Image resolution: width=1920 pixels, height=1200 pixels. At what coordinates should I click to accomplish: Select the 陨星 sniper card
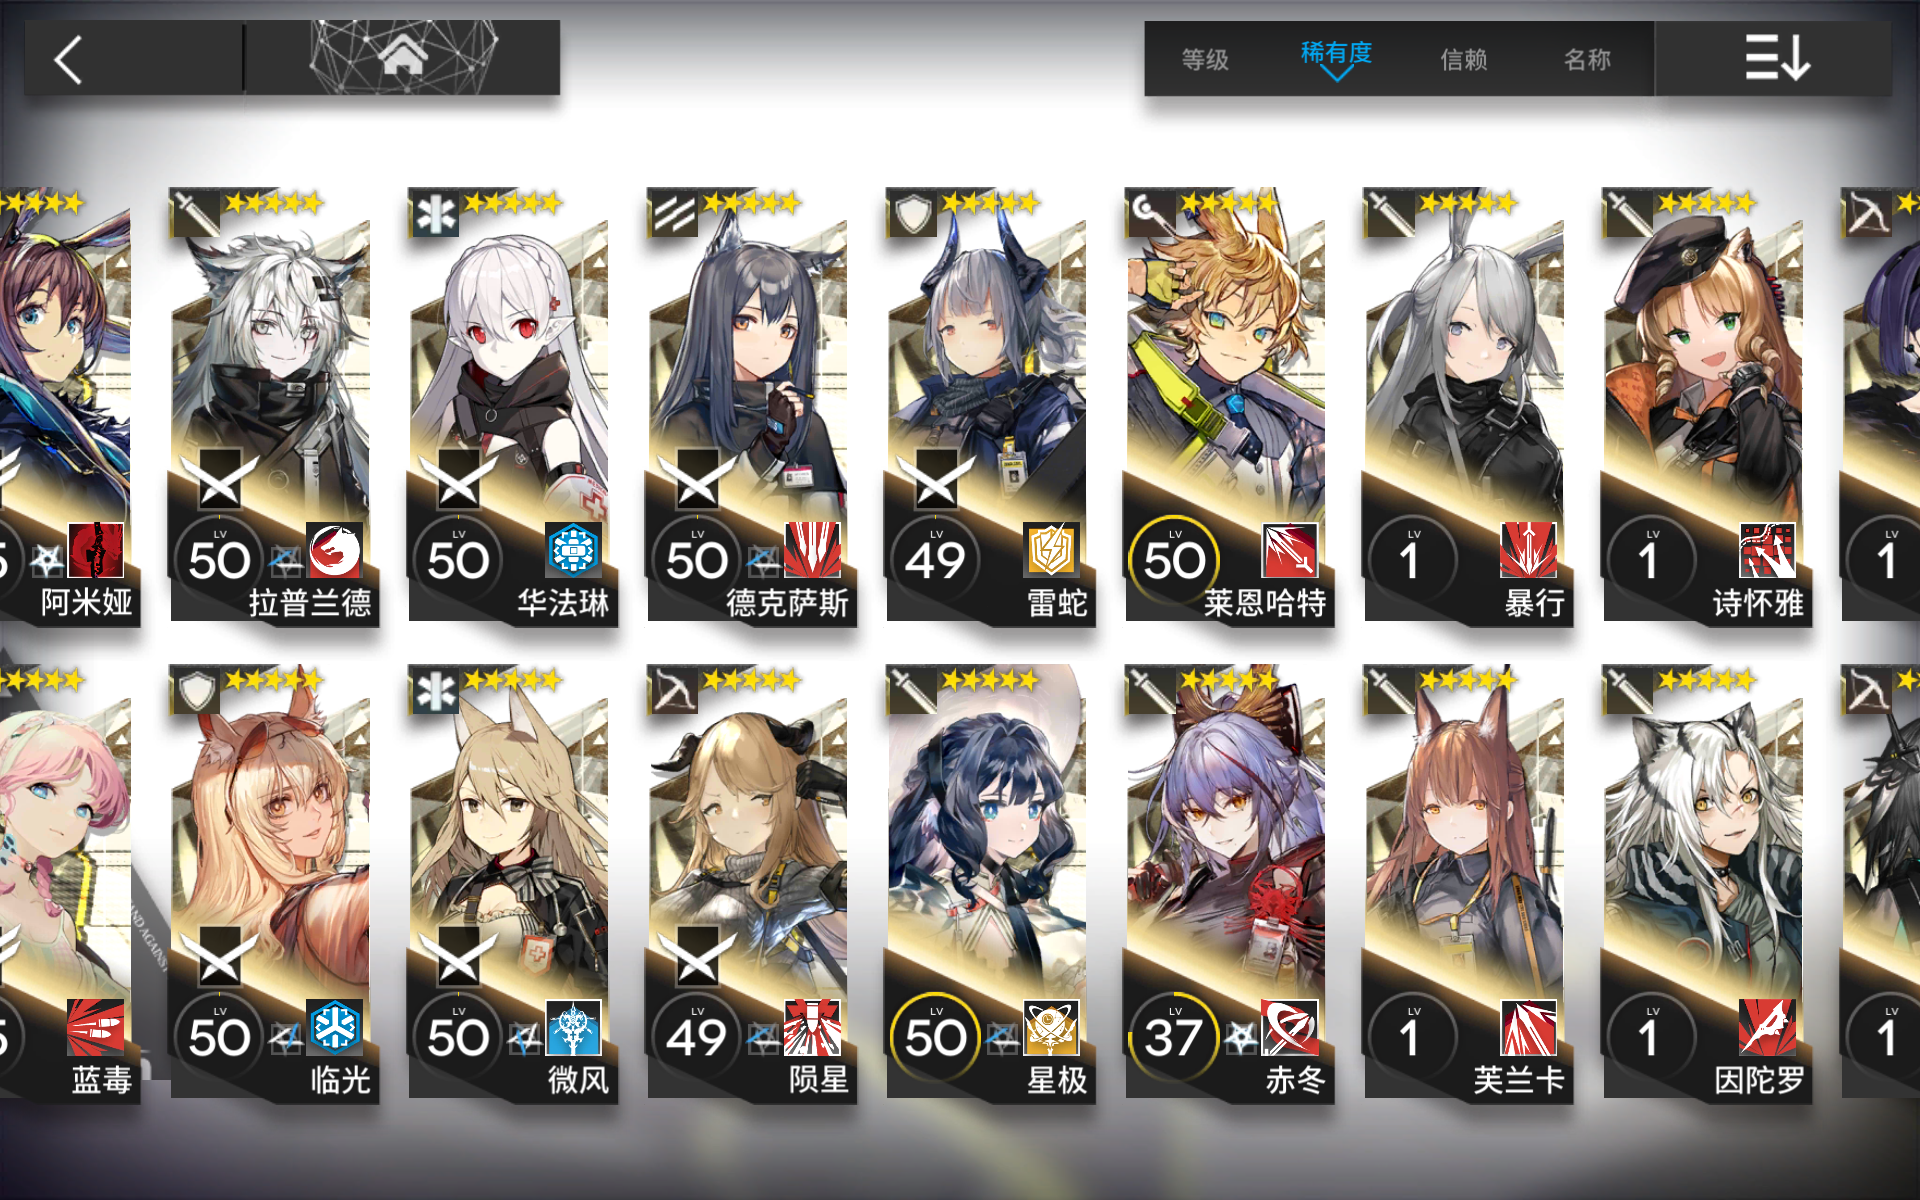750,884
